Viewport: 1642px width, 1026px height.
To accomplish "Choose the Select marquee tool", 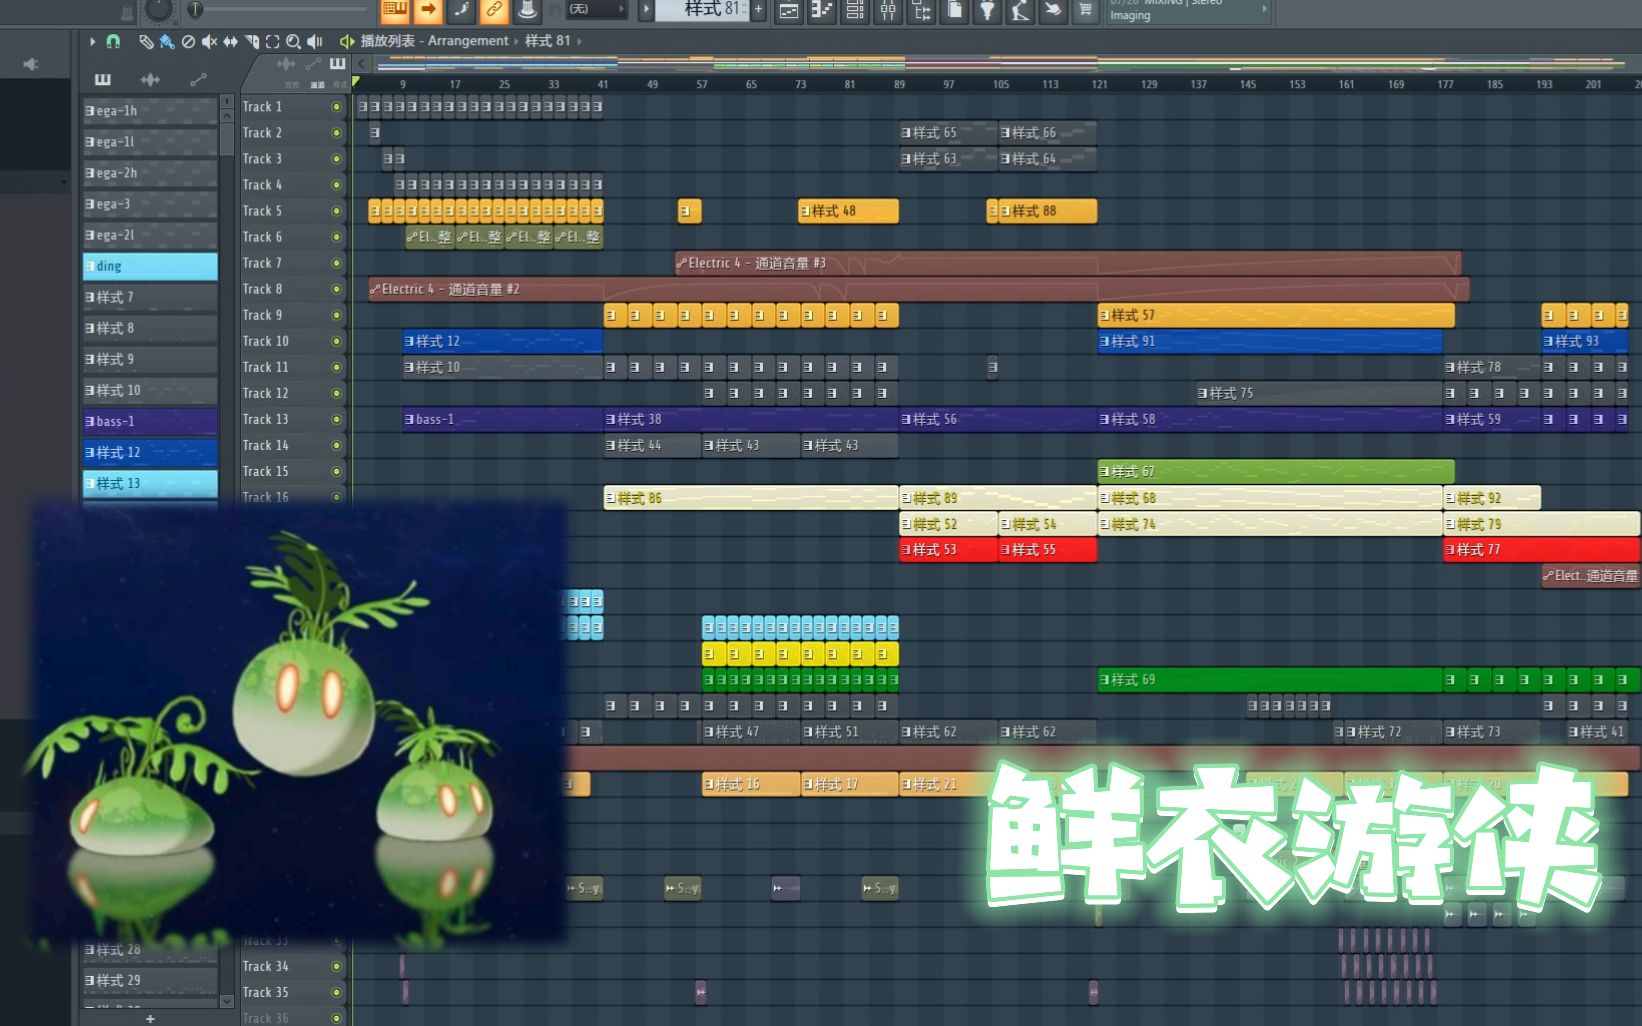I will click(x=272, y=41).
